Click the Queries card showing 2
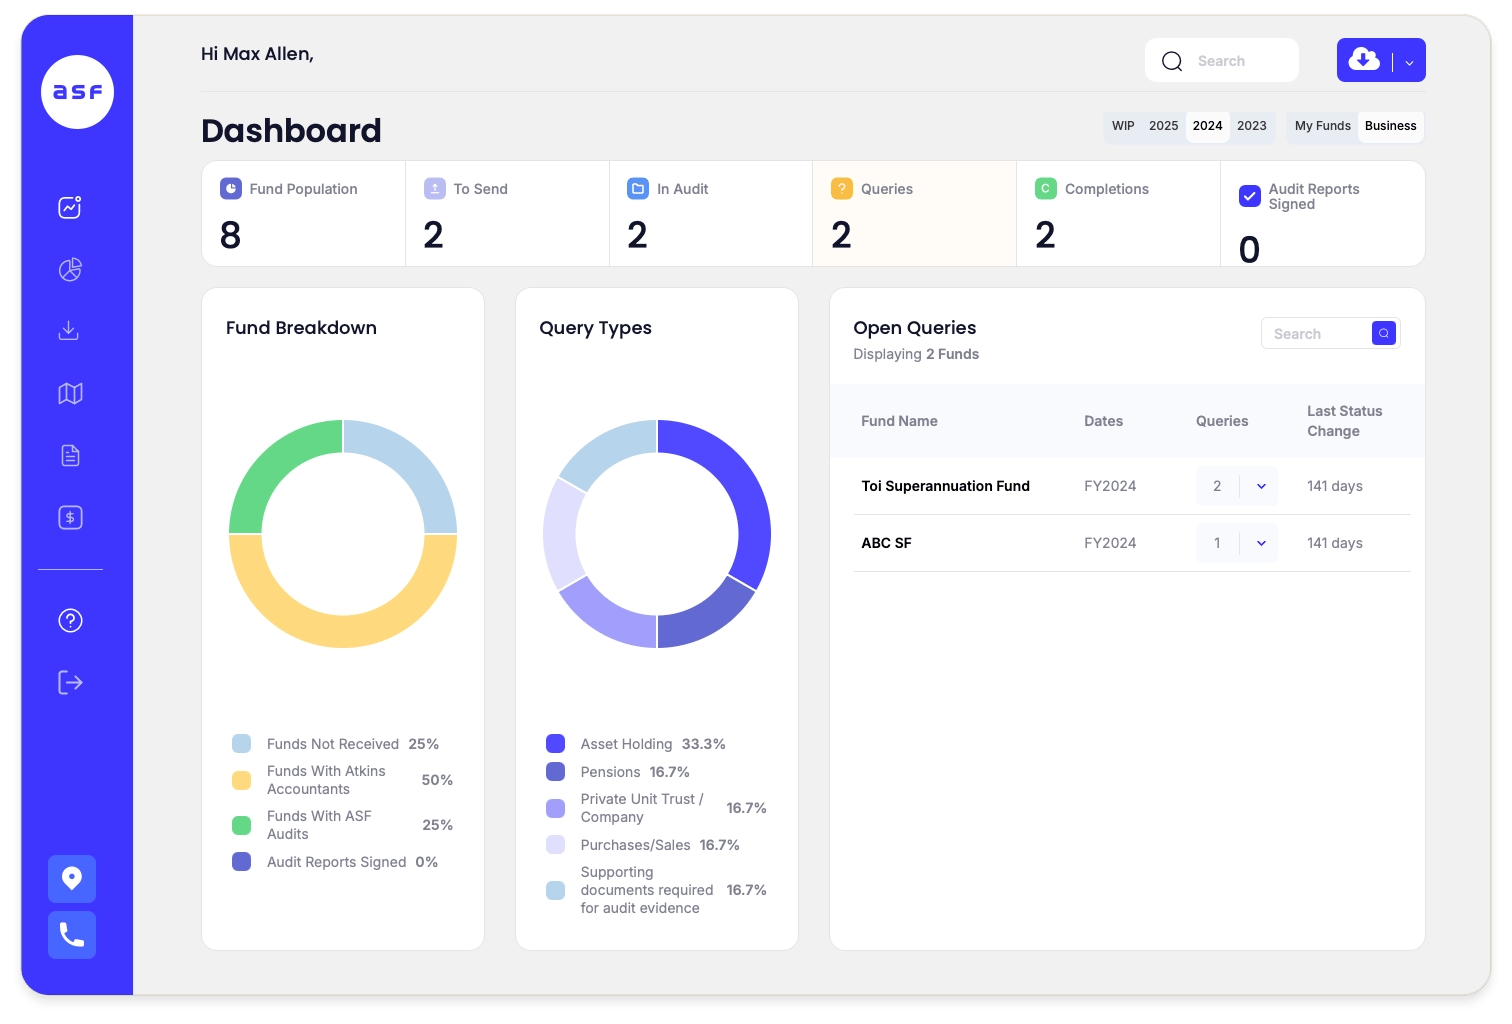Viewport: 1512px width, 1024px height. pos(914,213)
